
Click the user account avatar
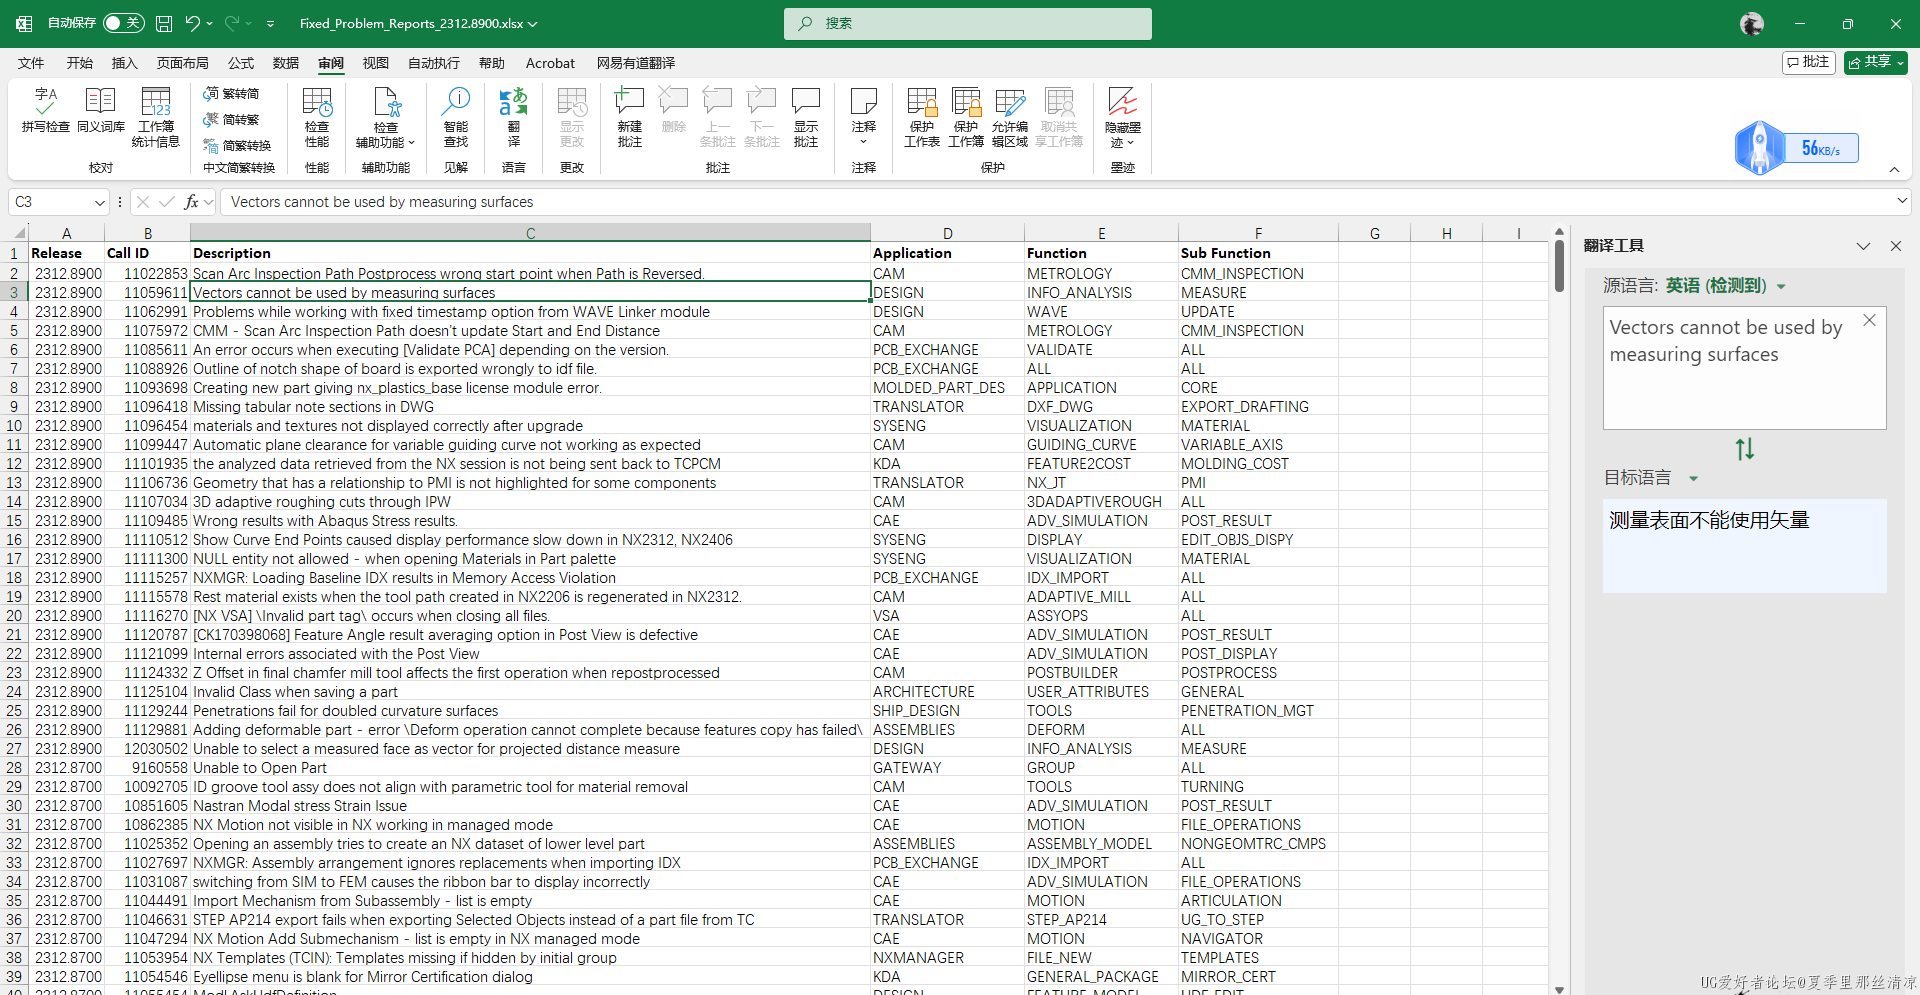(x=1751, y=23)
